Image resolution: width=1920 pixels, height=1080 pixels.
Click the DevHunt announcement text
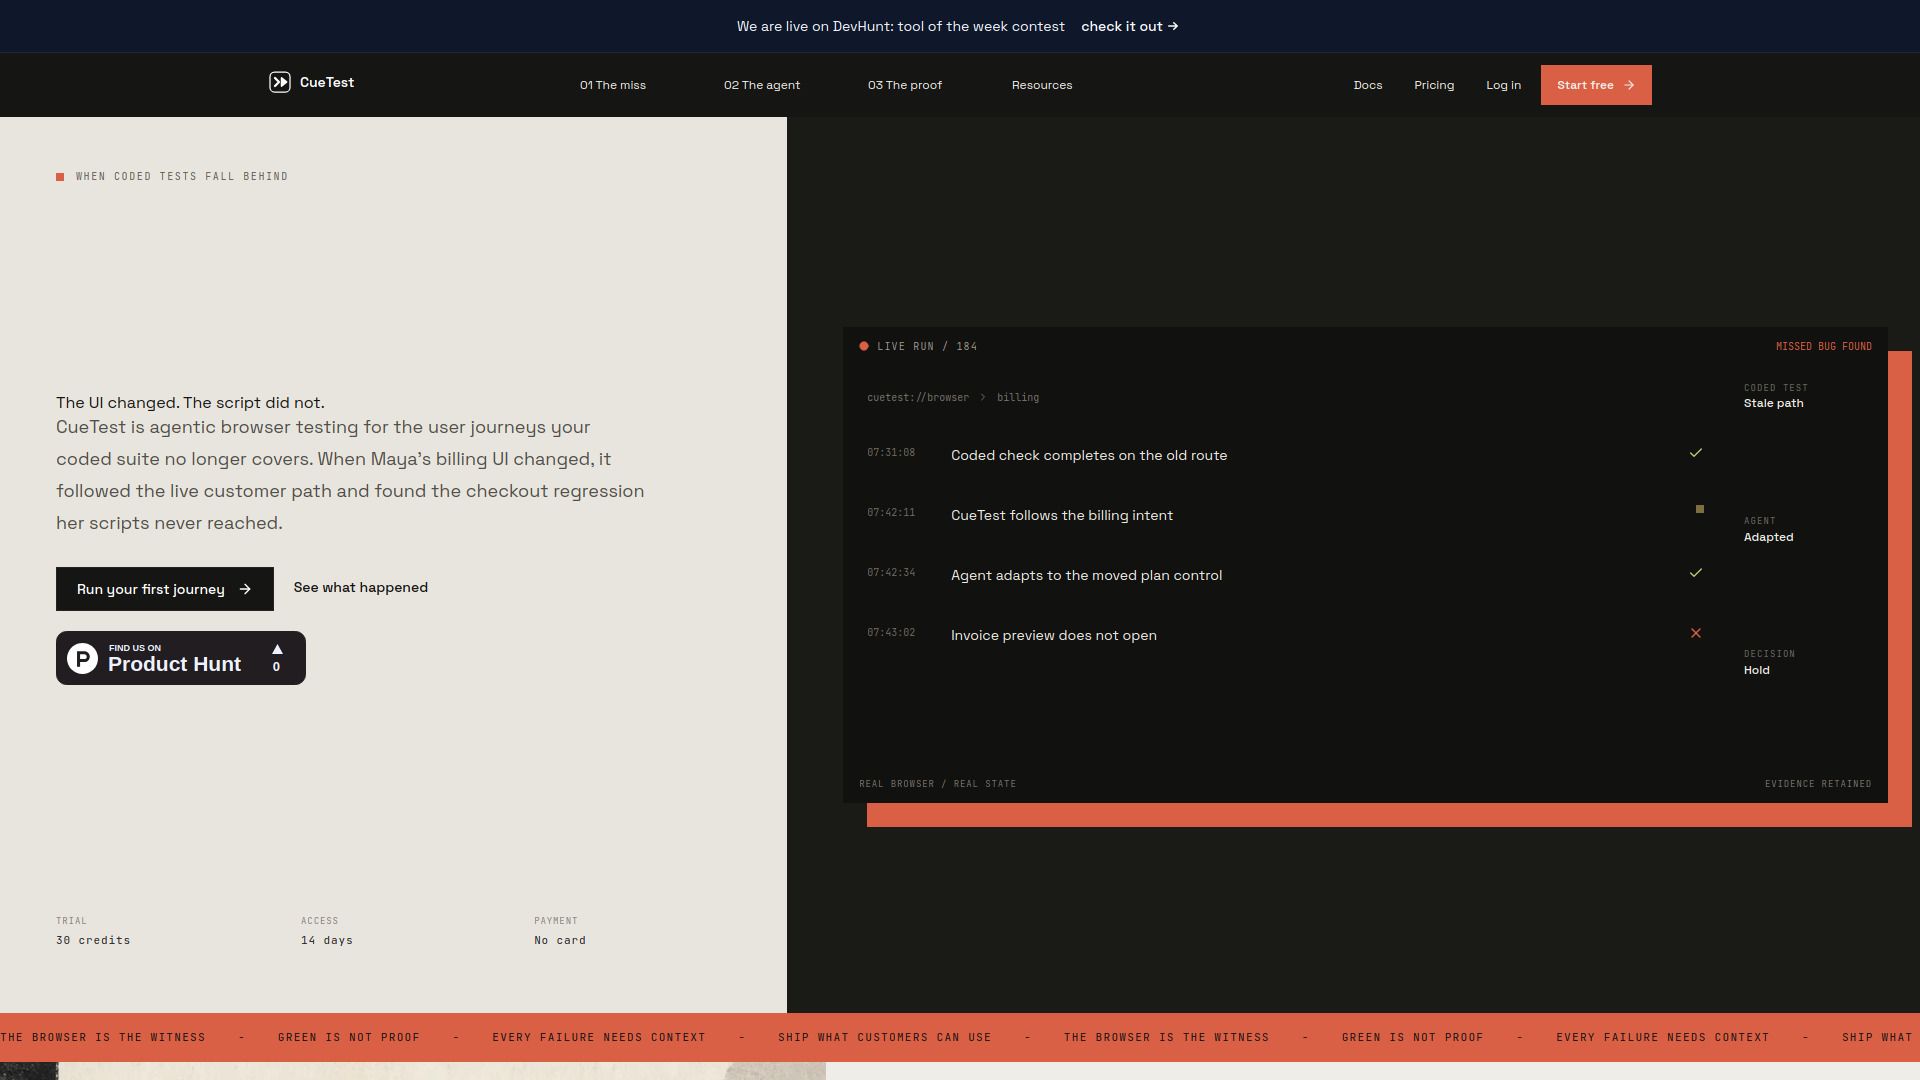tap(901, 26)
